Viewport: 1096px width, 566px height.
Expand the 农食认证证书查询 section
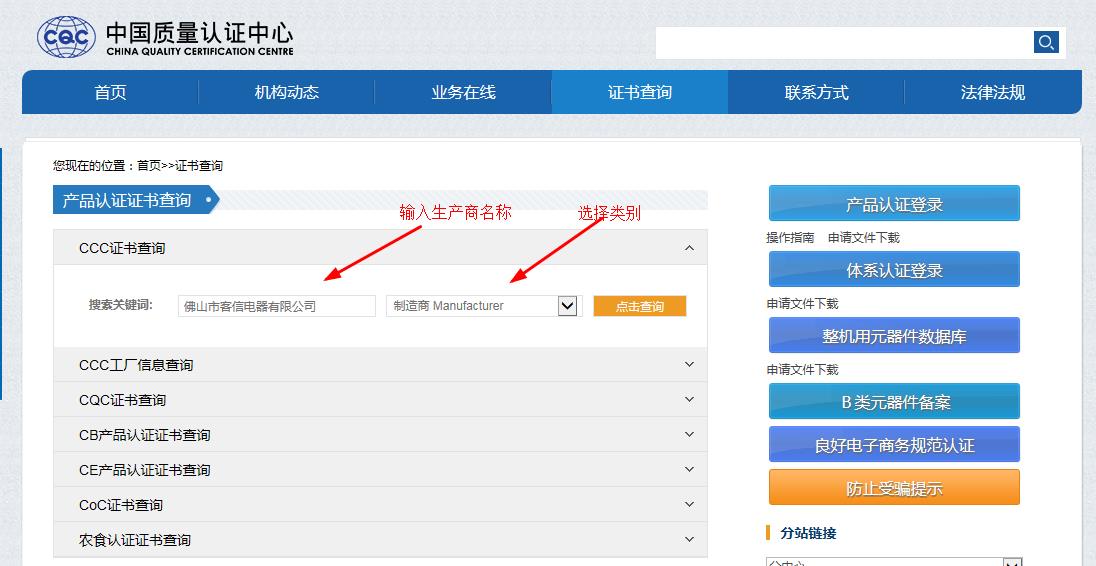click(x=380, y=539)
